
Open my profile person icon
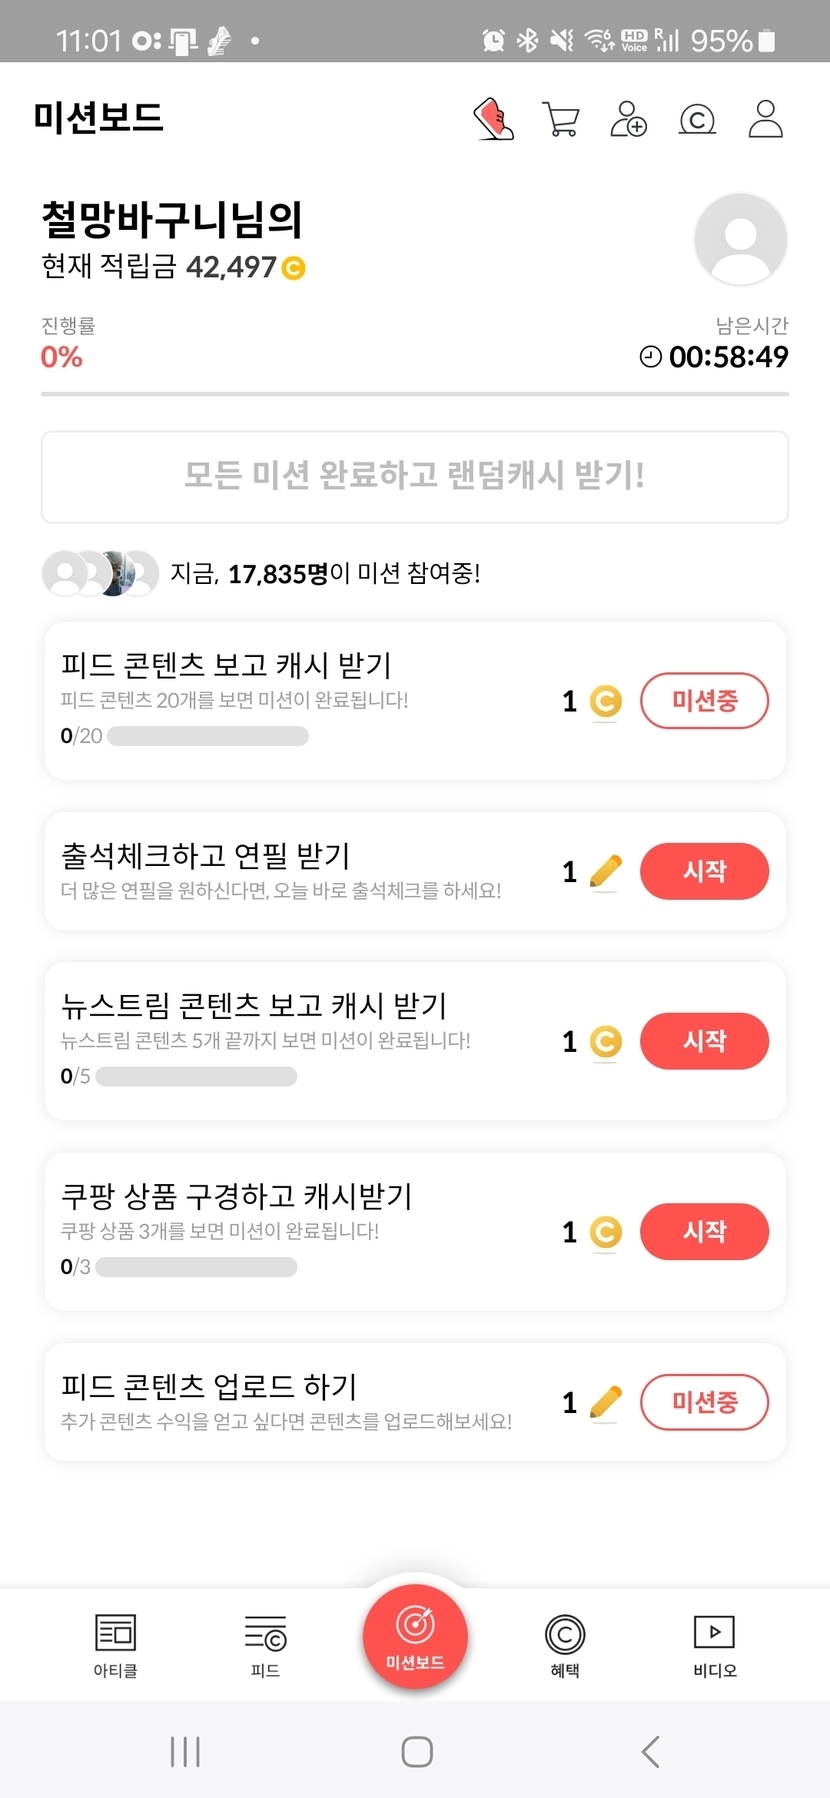pos(765,119)
